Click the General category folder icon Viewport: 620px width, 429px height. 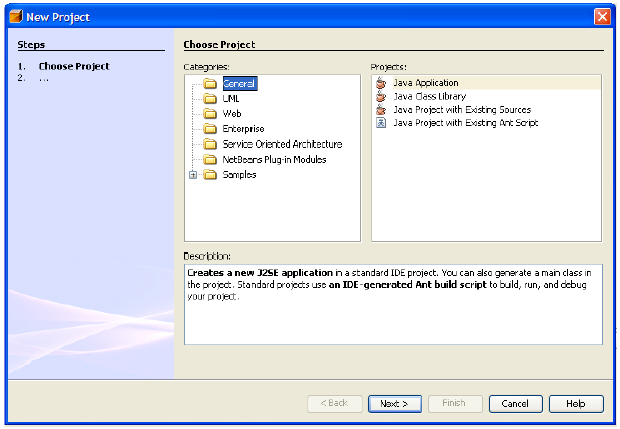[210, 83]
